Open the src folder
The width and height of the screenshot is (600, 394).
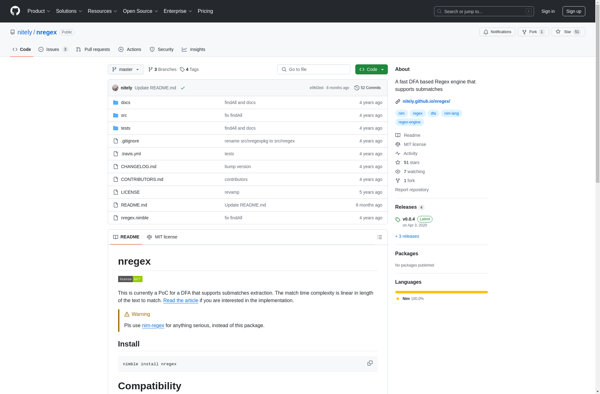click(x=124, y=115)
